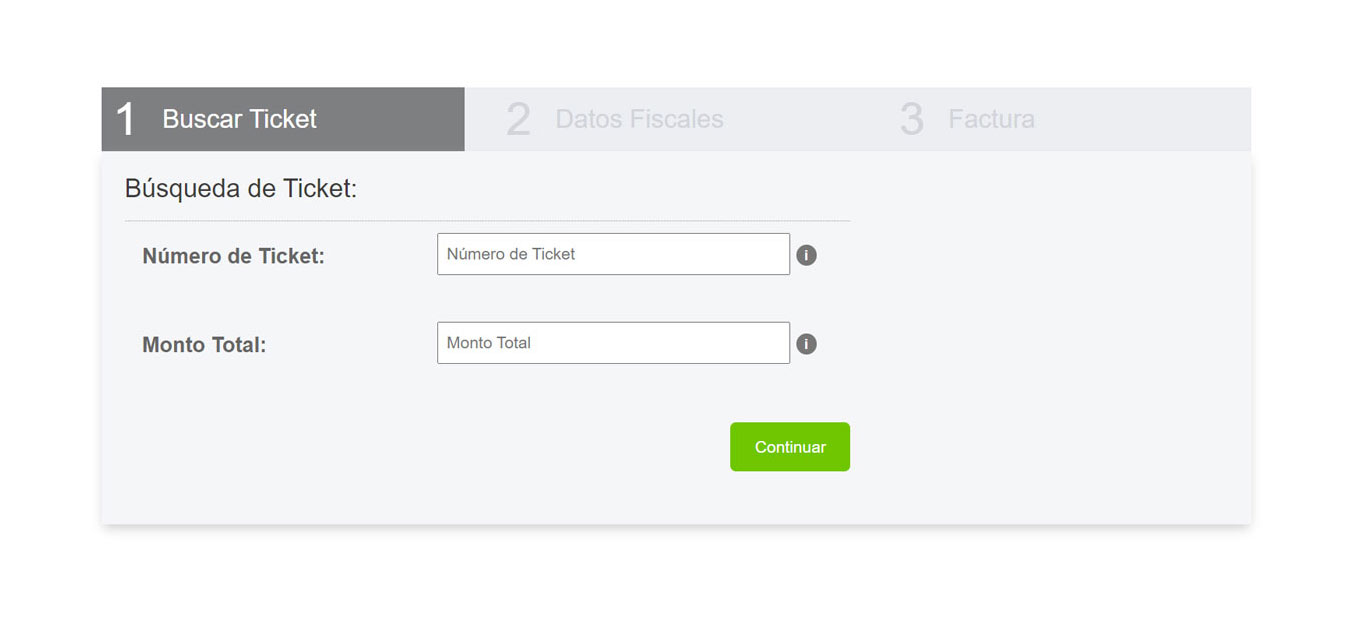
Task: Click the shadowed bottom edge of the form card
Action: tap(676, 522)
